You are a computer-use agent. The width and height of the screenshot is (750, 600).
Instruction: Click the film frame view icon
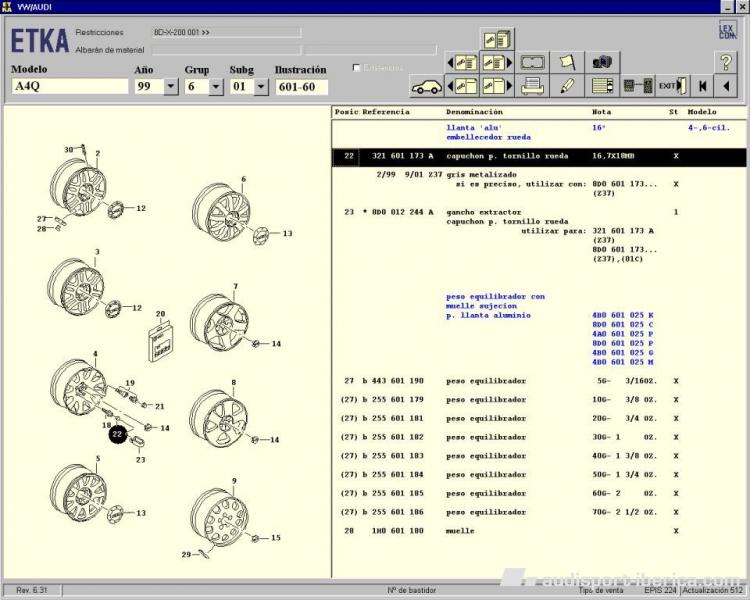pos(532,62)
